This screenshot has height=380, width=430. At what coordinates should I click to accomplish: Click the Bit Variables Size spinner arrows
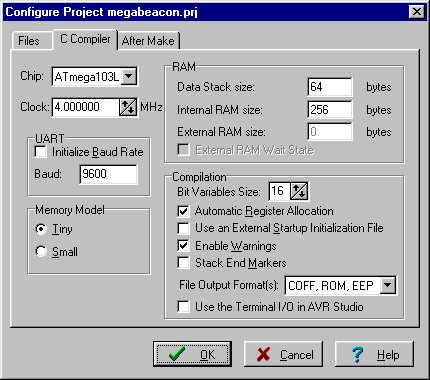pyautogui.click(x=299, y=191)
